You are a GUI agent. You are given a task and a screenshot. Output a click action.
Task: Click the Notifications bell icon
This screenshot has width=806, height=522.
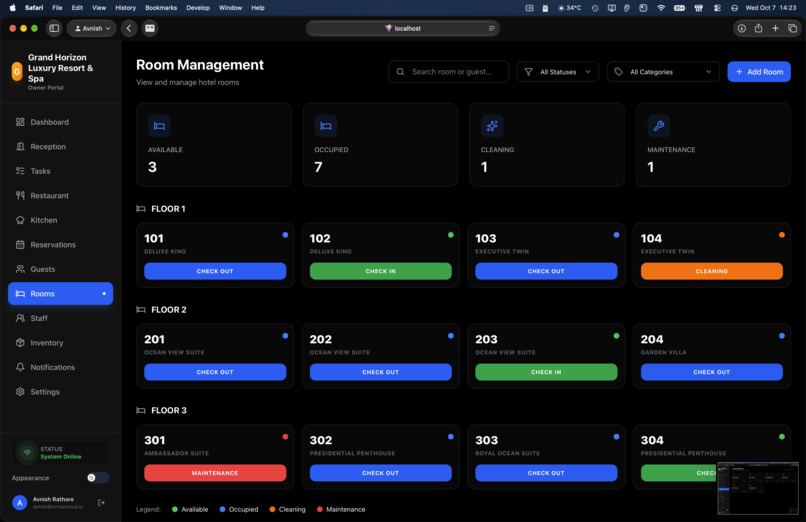pyautogui.click(x=20, y=367)
